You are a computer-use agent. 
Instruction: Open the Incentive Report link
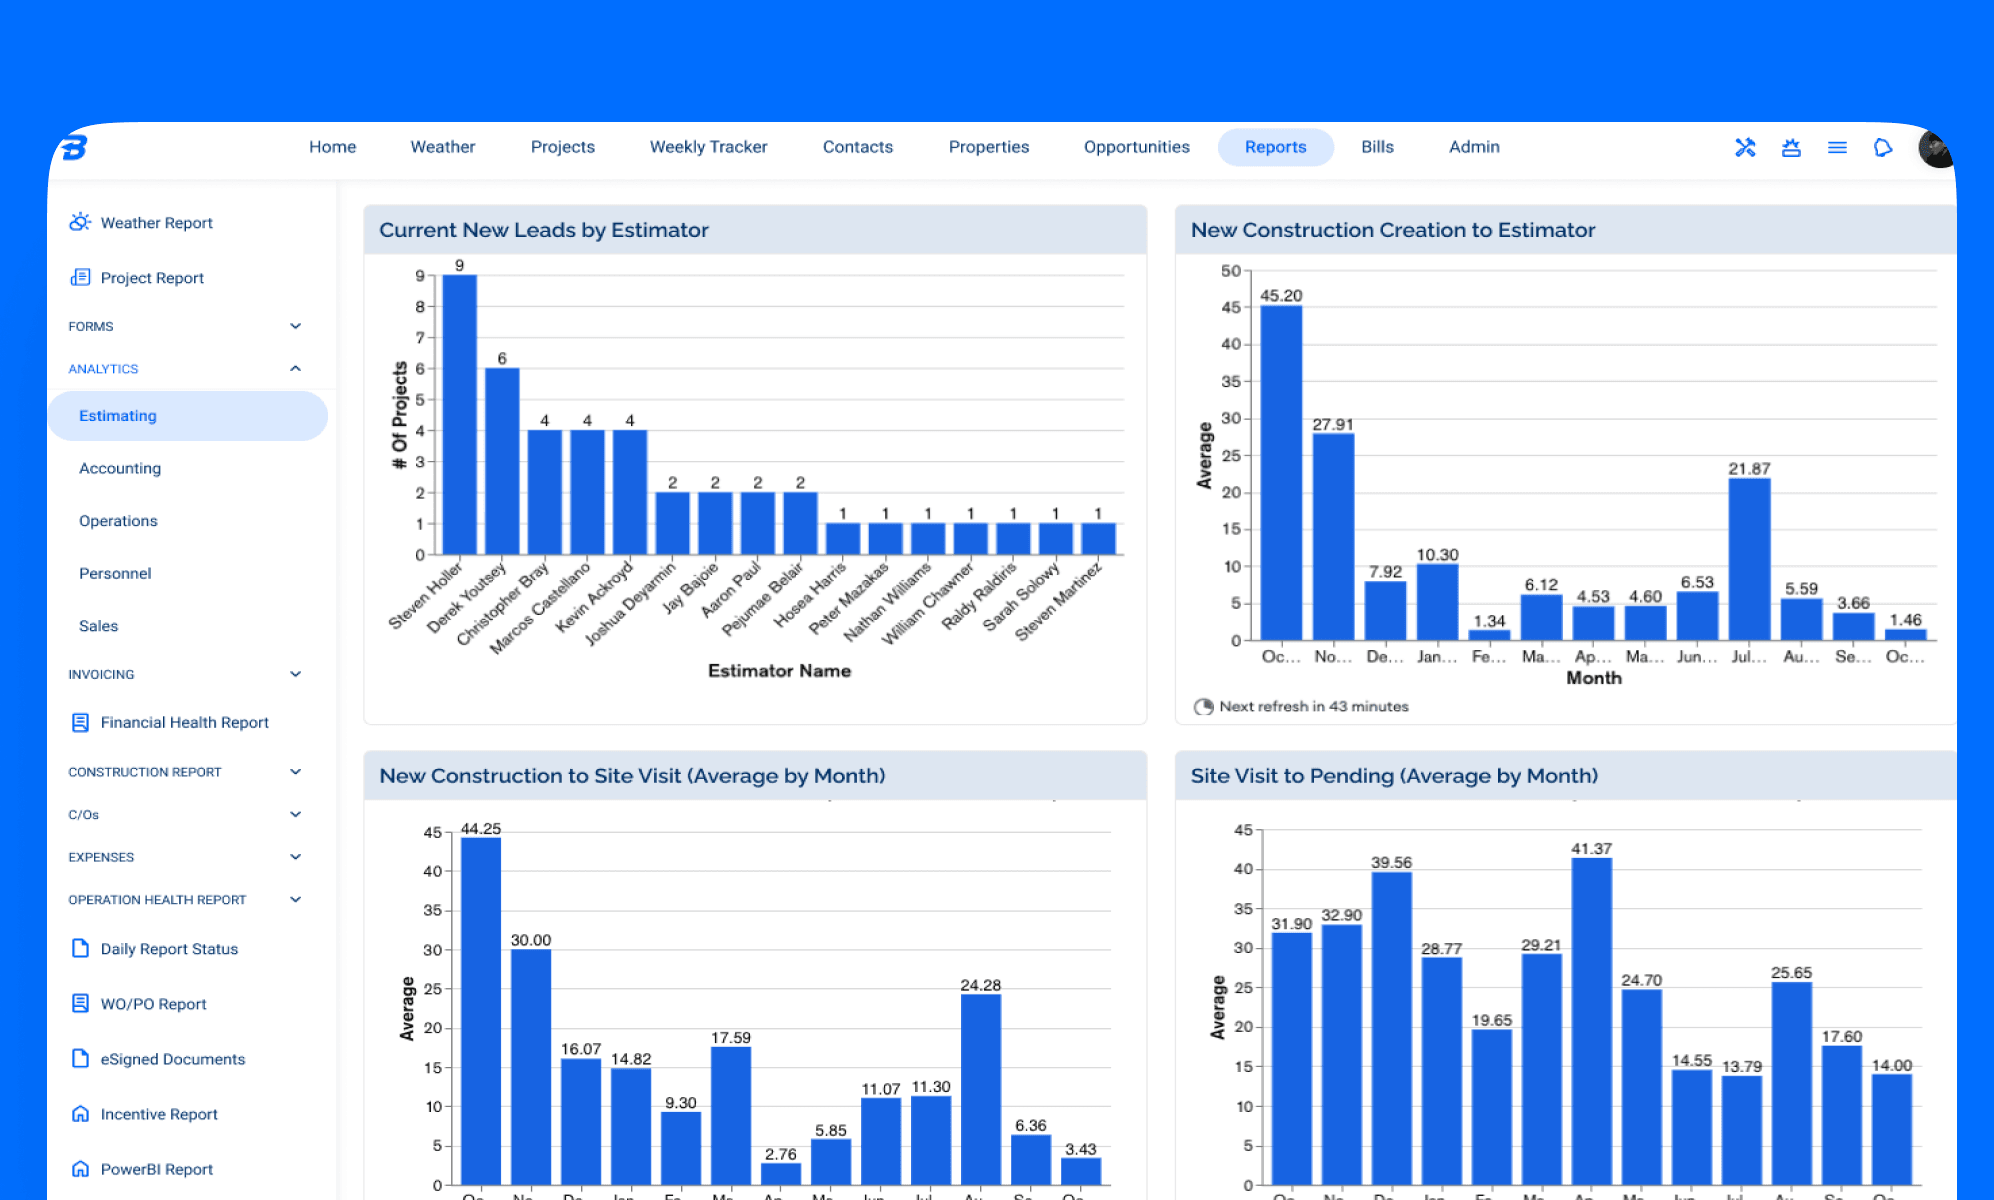pyautogui.click(x=159, y=1113)
